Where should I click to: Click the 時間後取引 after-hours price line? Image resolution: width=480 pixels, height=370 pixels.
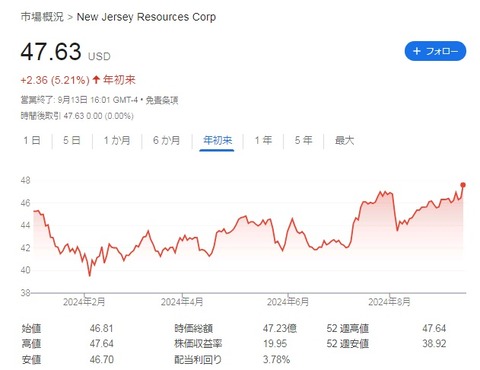[77, 116]
